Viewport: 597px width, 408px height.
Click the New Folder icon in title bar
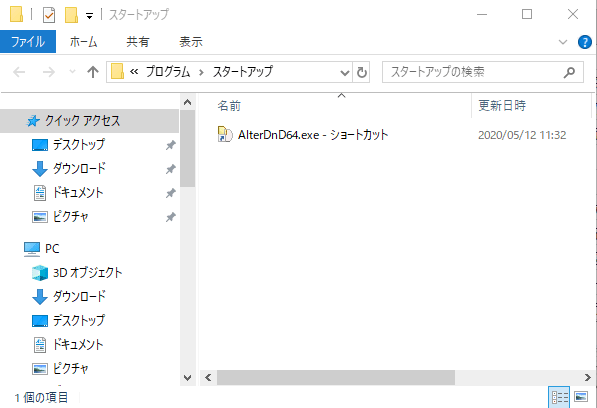[x=71, y=15]
